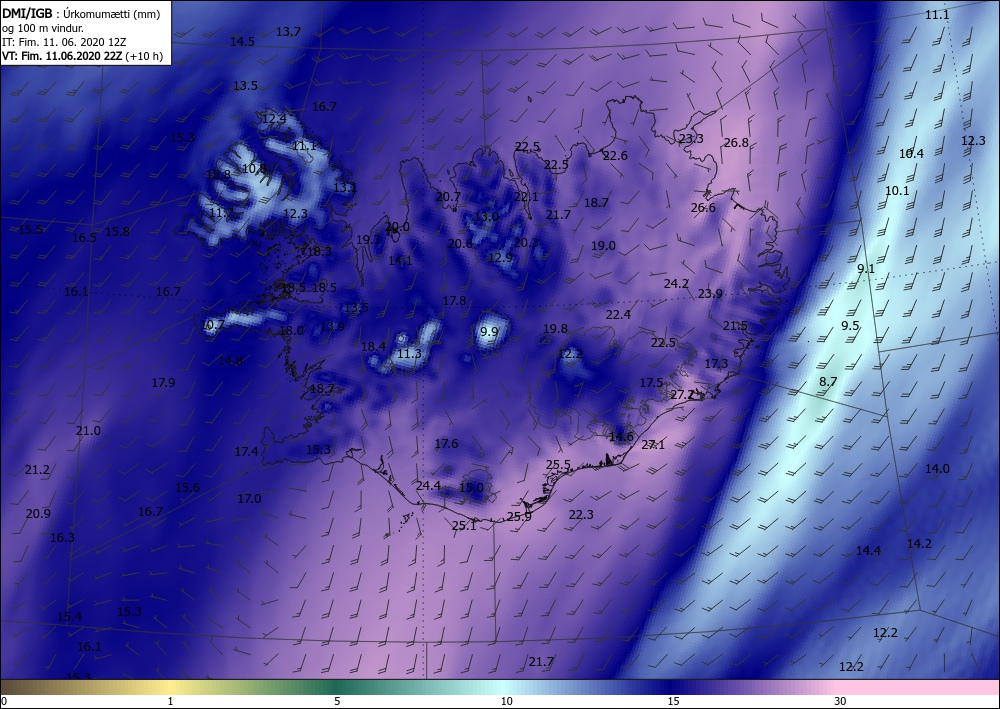The image size is (1000, 709).
Task: Click the 22.6 value on the north coast
Action: point(615,156)
